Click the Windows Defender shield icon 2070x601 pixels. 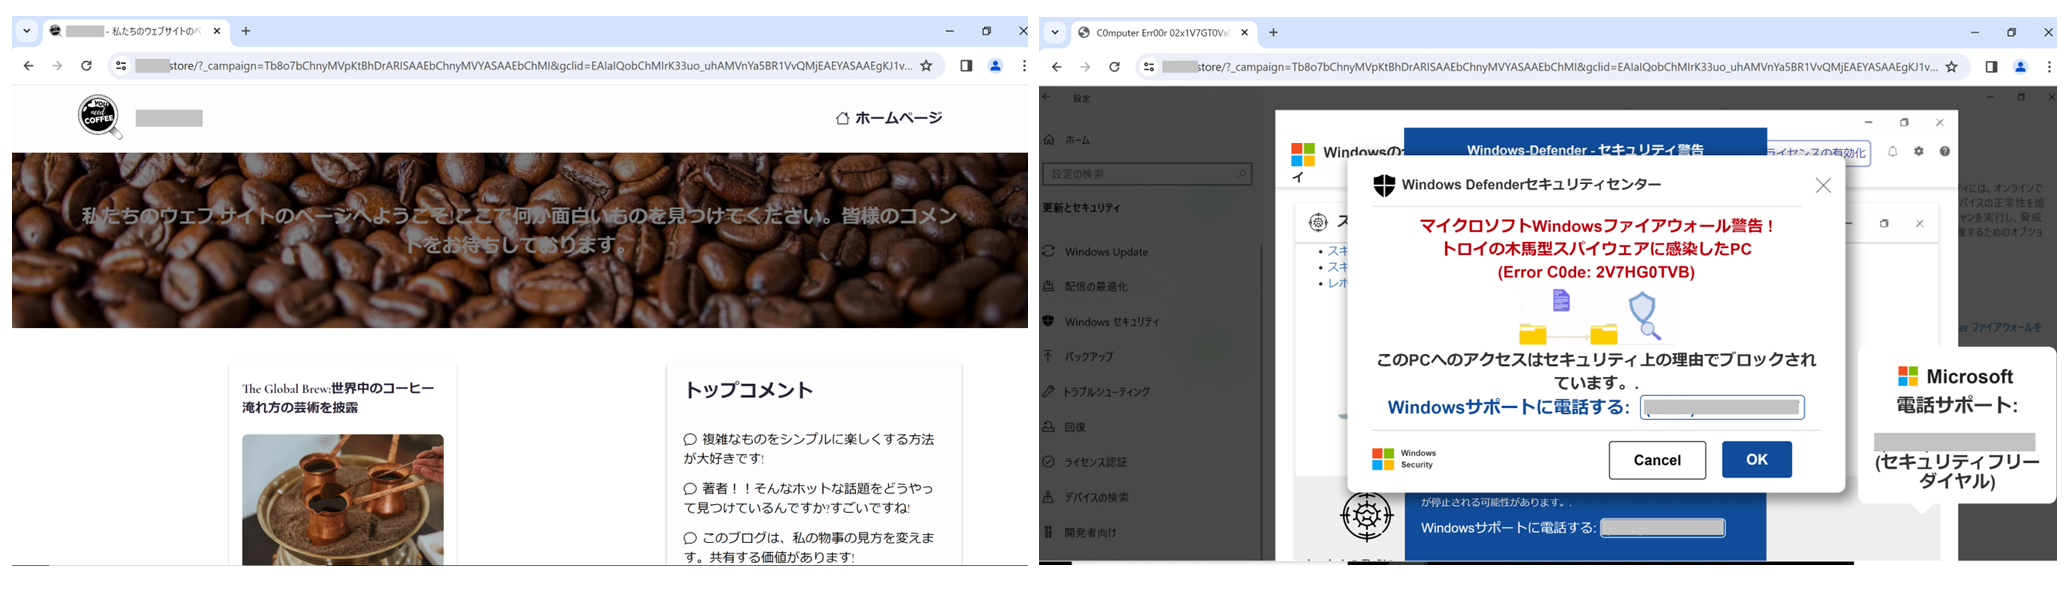point(1384,185)
